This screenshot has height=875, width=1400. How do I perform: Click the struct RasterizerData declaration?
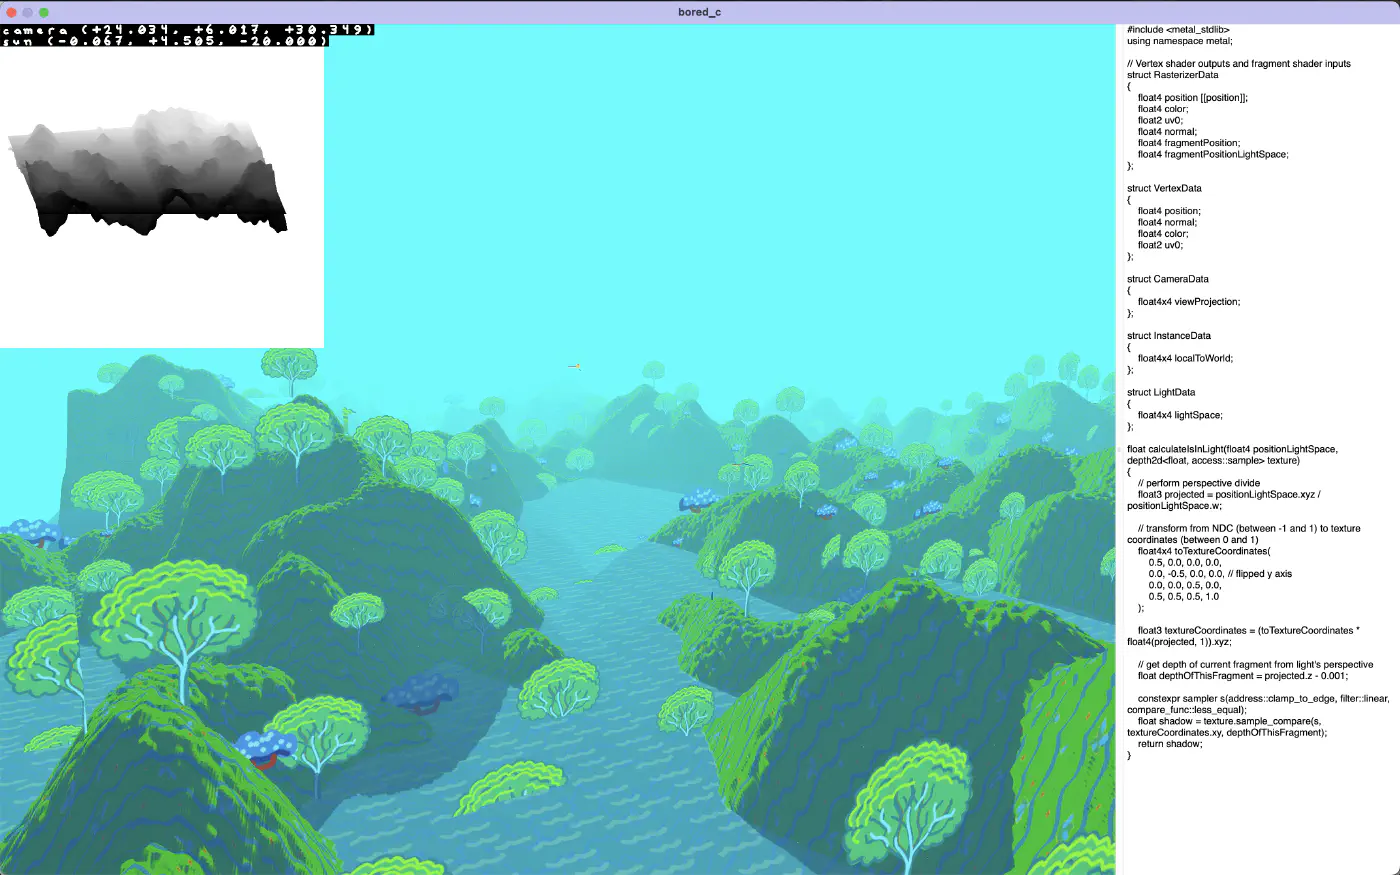(1172, 75)
